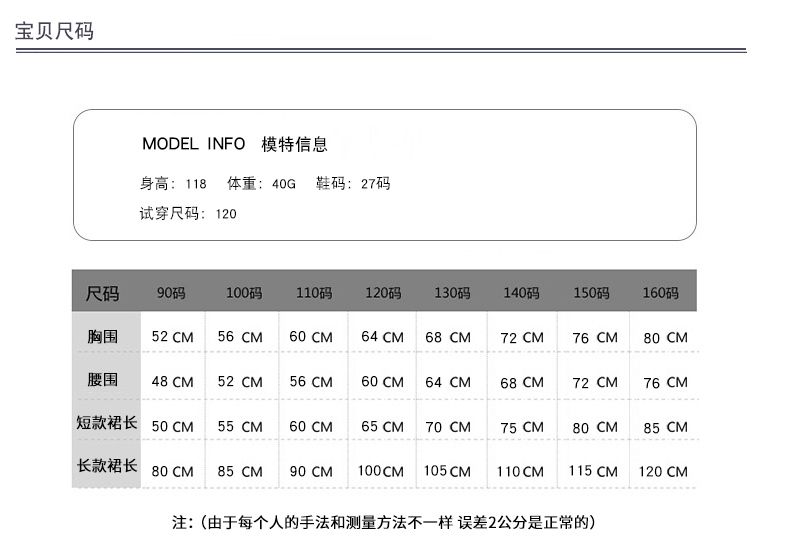
Task: Click the 腰围 value for 130码
Action: coord(448,382)
